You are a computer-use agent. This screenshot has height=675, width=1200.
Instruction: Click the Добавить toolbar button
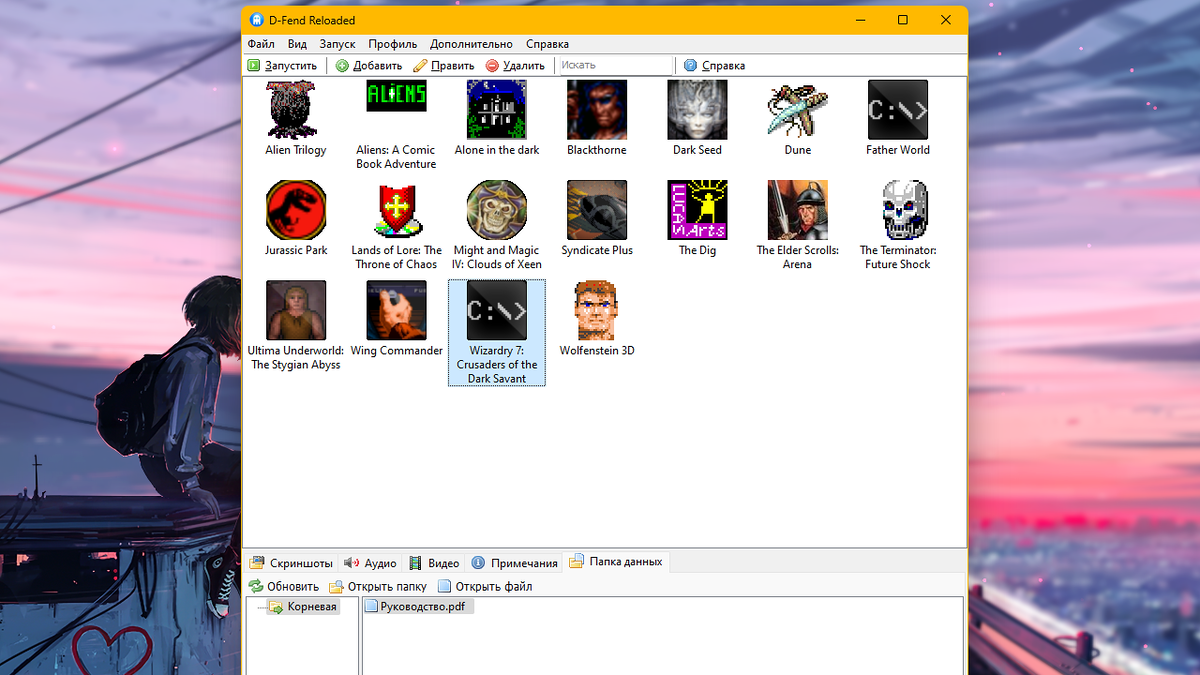[368, 66]
